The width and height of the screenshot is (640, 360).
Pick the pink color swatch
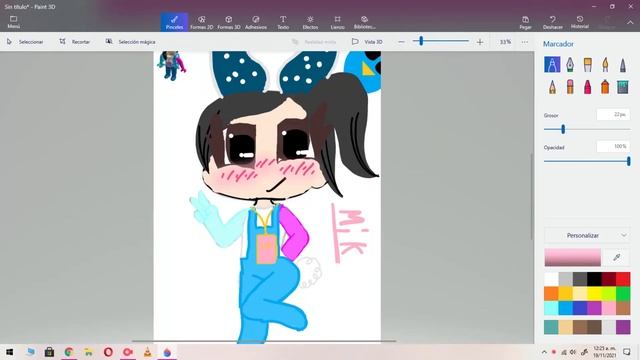tap(609, 308)
